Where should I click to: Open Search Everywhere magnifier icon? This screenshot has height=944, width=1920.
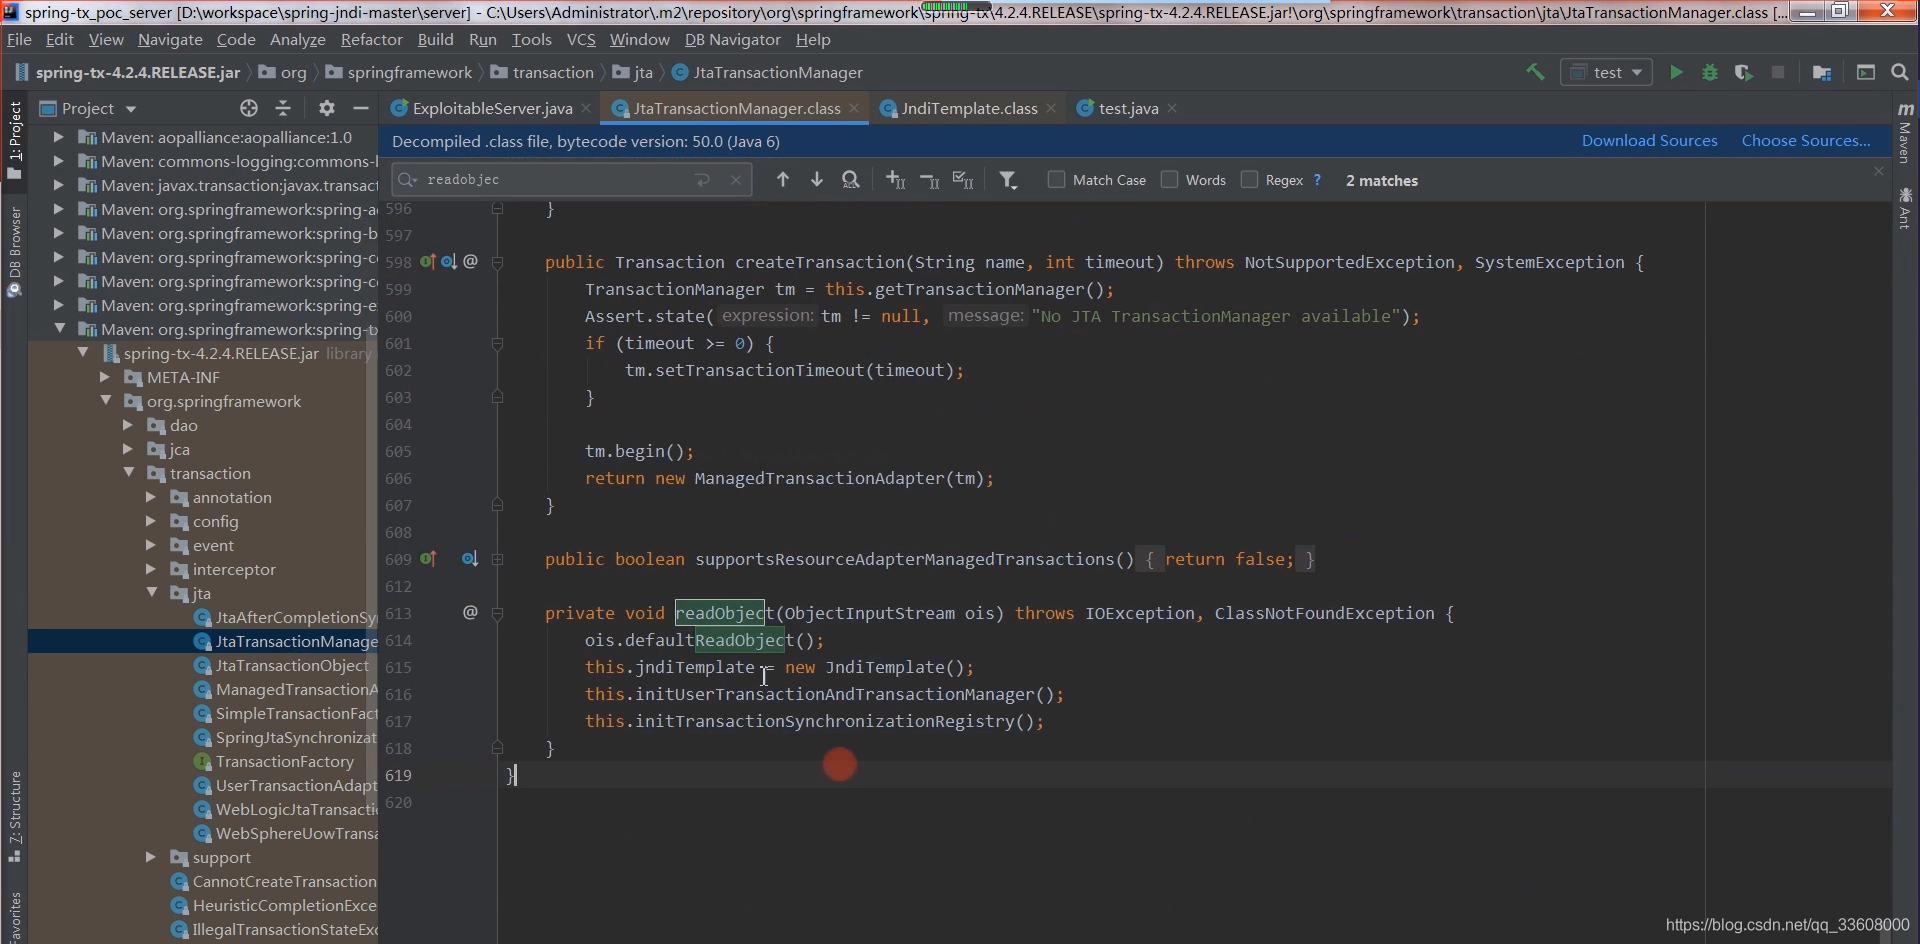(1900, 72)
